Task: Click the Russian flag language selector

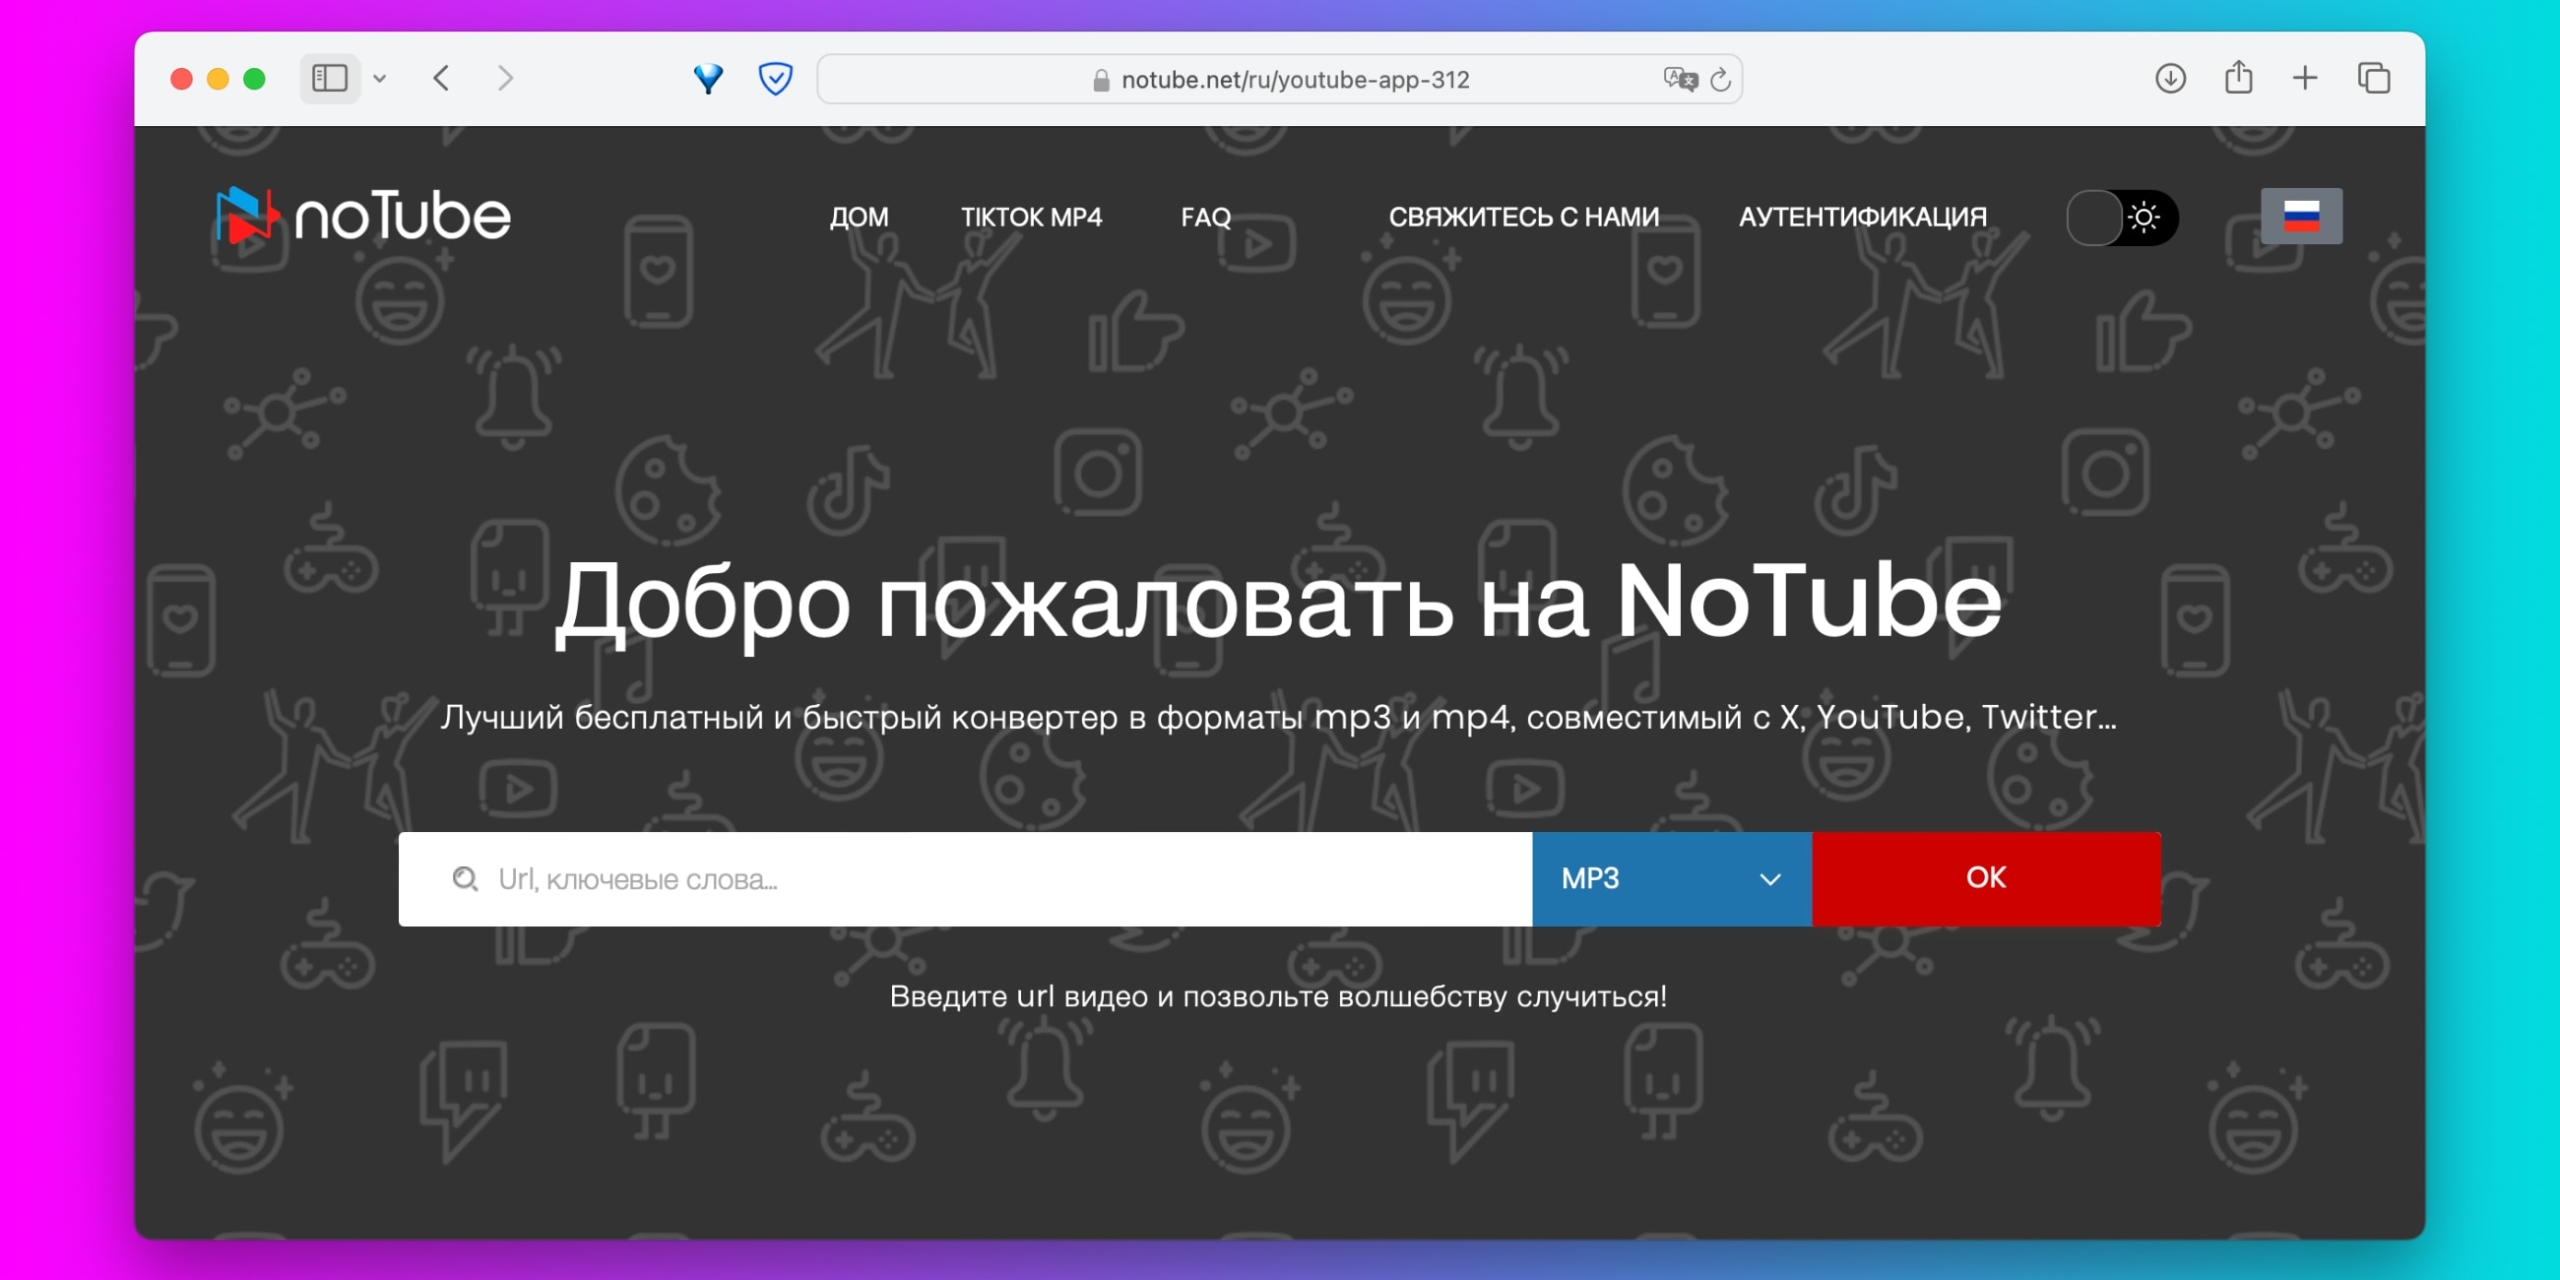Action: click(2302, 215)
